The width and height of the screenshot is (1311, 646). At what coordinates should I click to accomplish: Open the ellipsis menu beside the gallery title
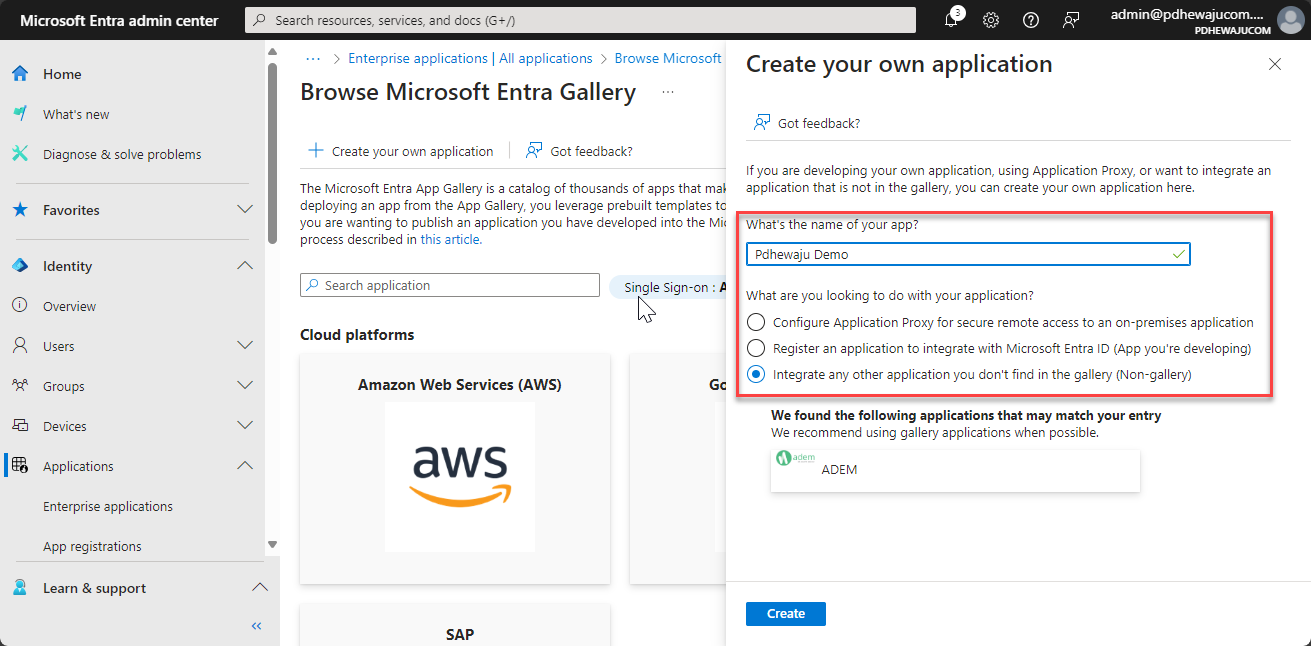668,92
